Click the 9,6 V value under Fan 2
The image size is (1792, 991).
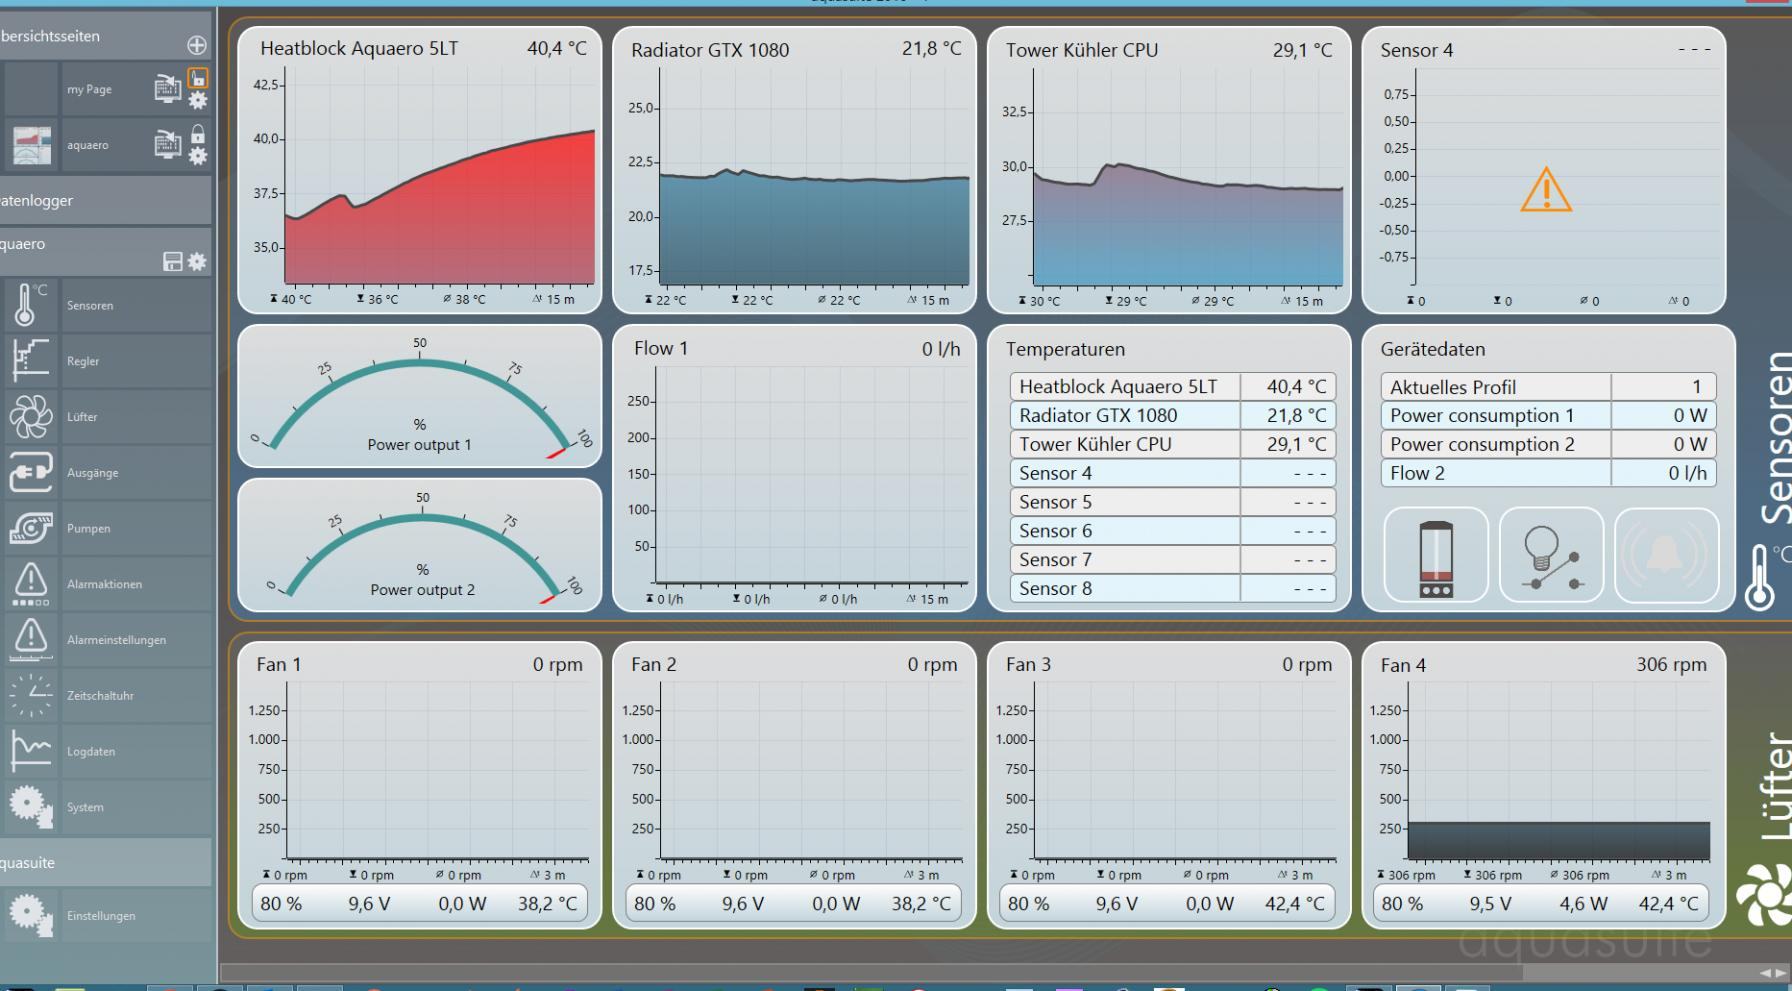pyautogui.click(x=743, y=904)
